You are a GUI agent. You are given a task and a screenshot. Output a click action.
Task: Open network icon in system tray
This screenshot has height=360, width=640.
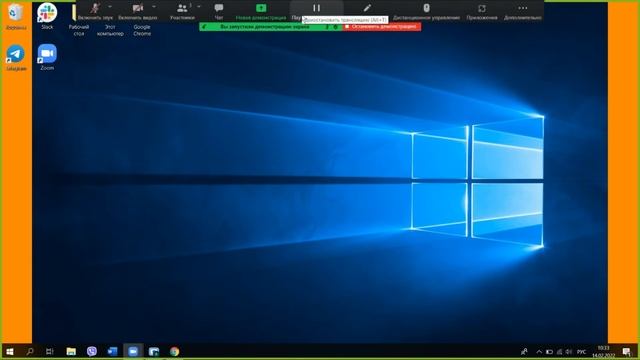pos(560,351)
